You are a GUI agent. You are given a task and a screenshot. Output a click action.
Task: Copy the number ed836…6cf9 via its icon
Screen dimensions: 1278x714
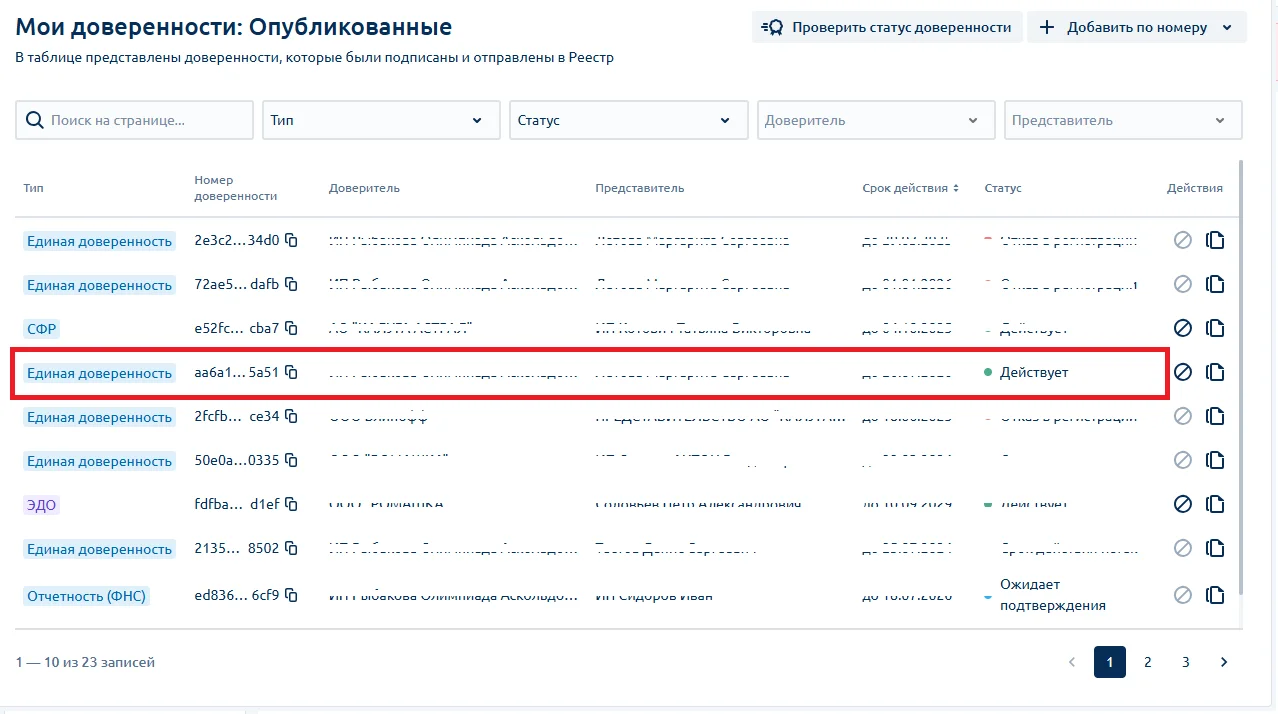point(291,595)
